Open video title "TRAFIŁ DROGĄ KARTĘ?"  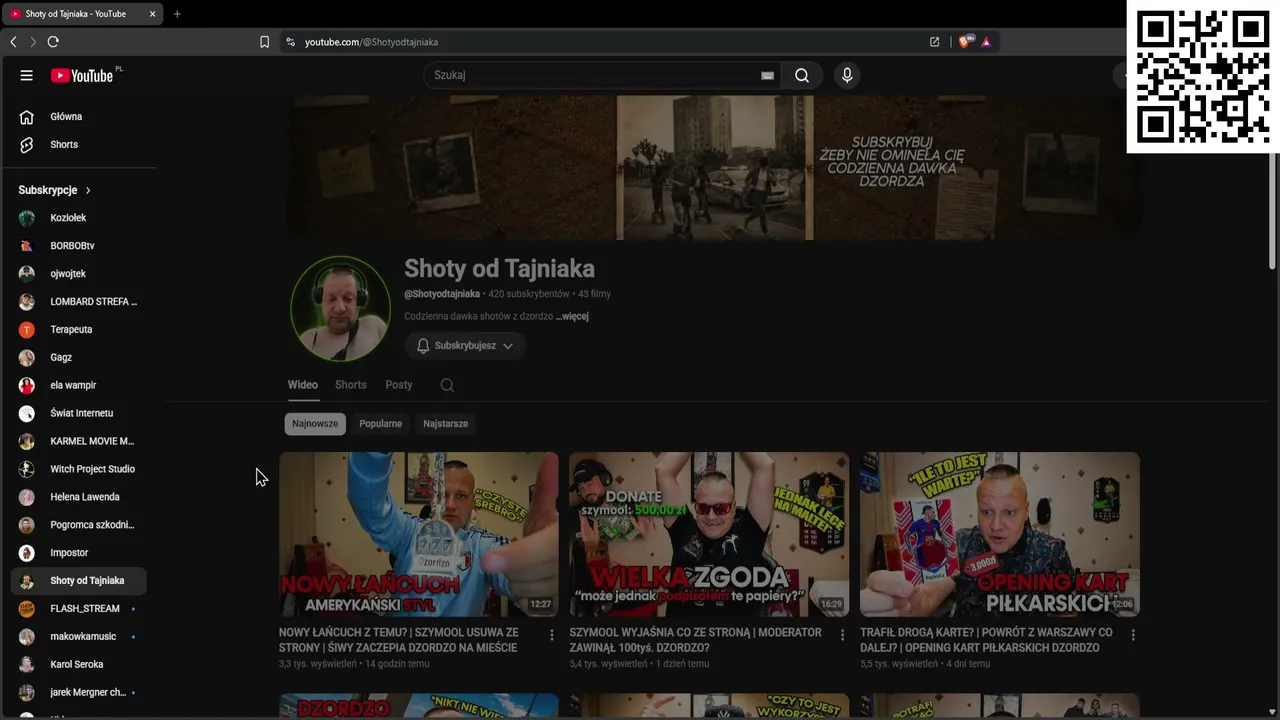pos(986,640)
